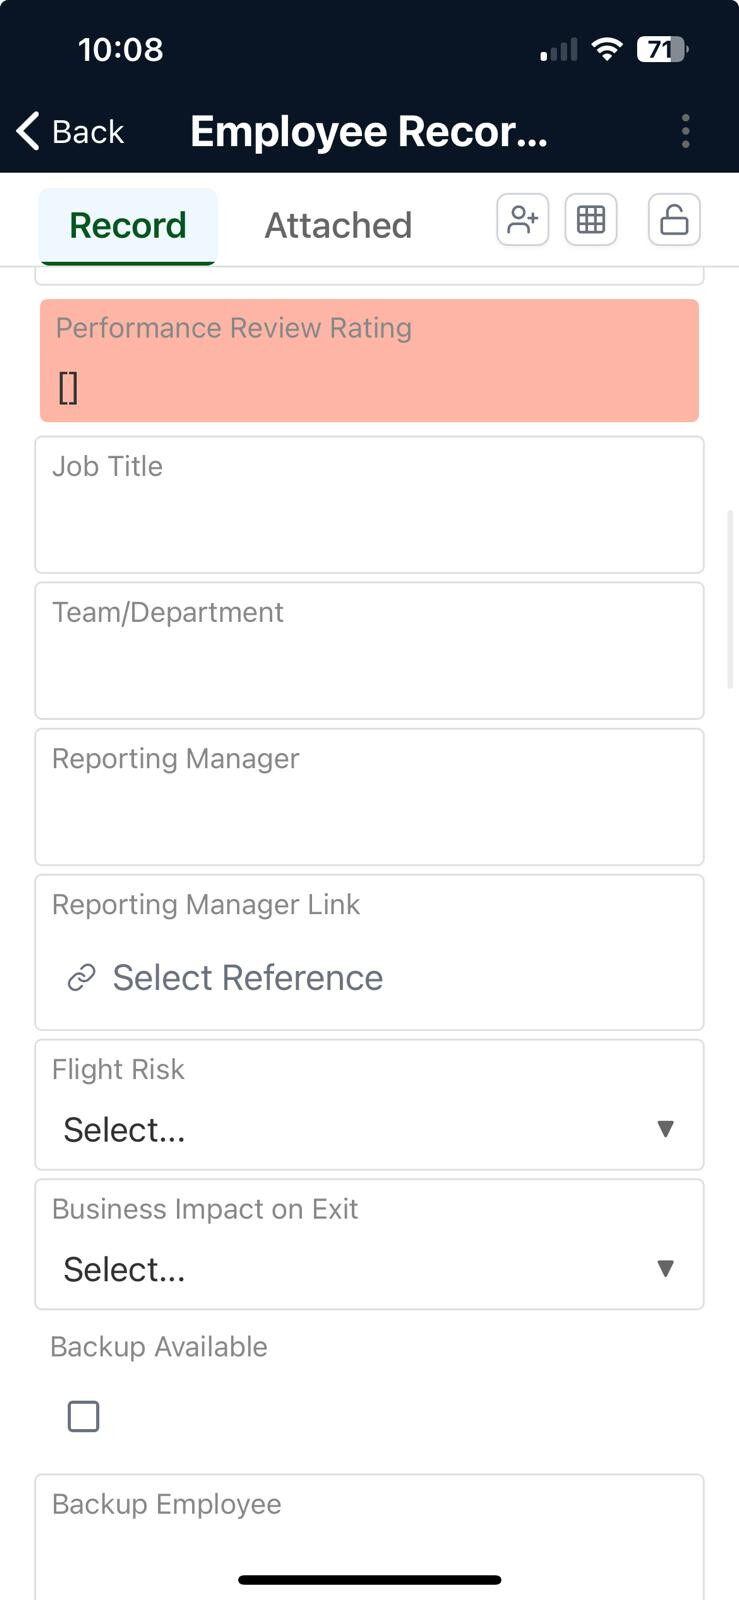Tap the Wi-Fi status icon
This screenshot has width=739, height=1600.
[606, 49]
